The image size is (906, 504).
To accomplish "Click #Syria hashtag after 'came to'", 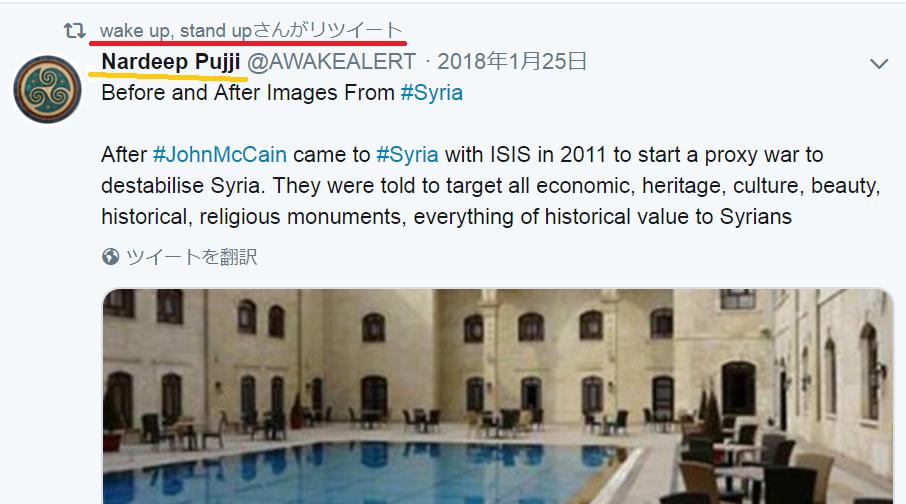I will pos(407,155).
